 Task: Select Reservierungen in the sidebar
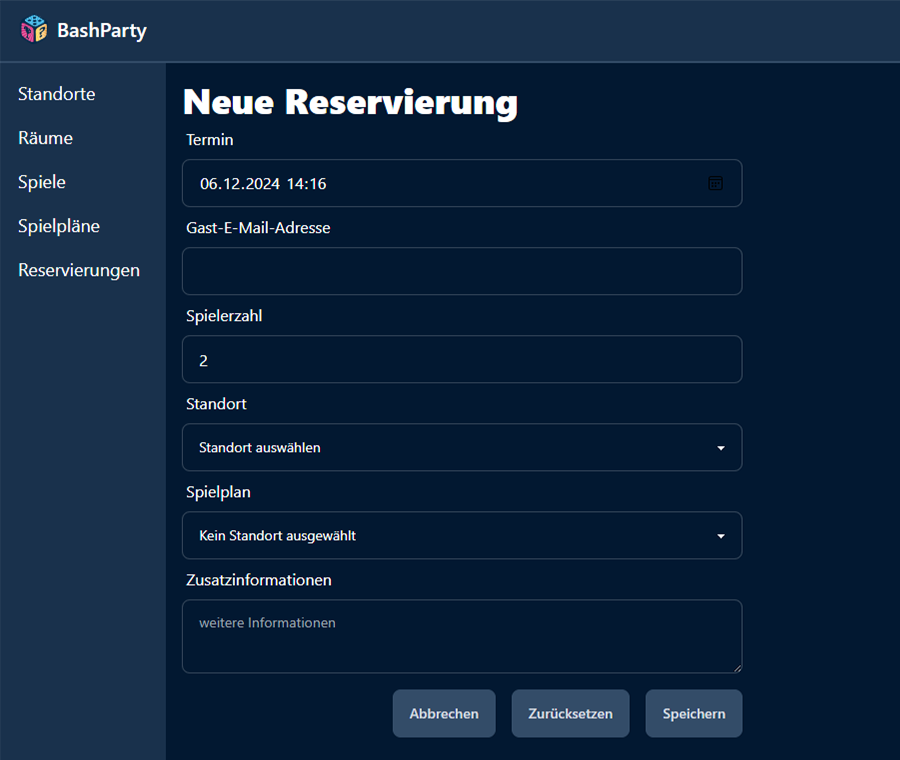coord(79,270)
